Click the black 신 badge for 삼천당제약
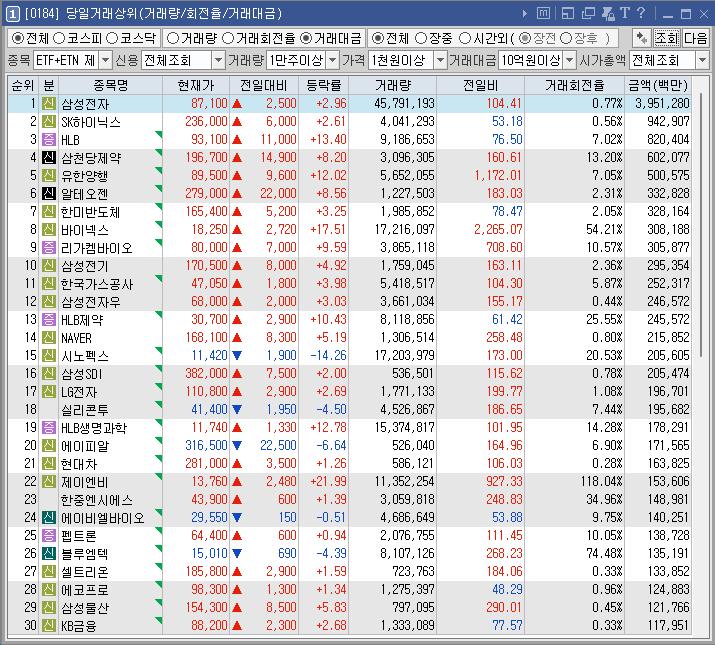 coord(49,157)
